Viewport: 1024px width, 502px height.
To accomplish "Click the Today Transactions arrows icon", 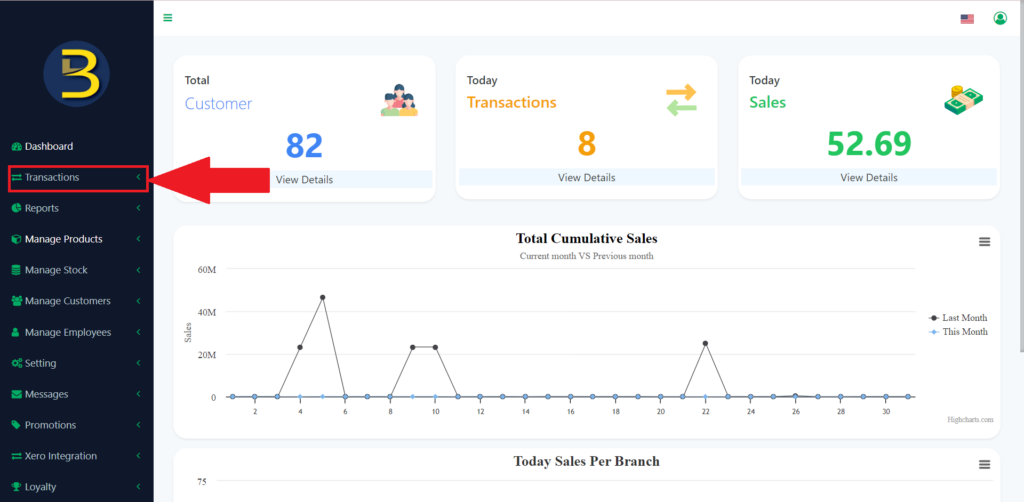I will click(x=681, y=100).
